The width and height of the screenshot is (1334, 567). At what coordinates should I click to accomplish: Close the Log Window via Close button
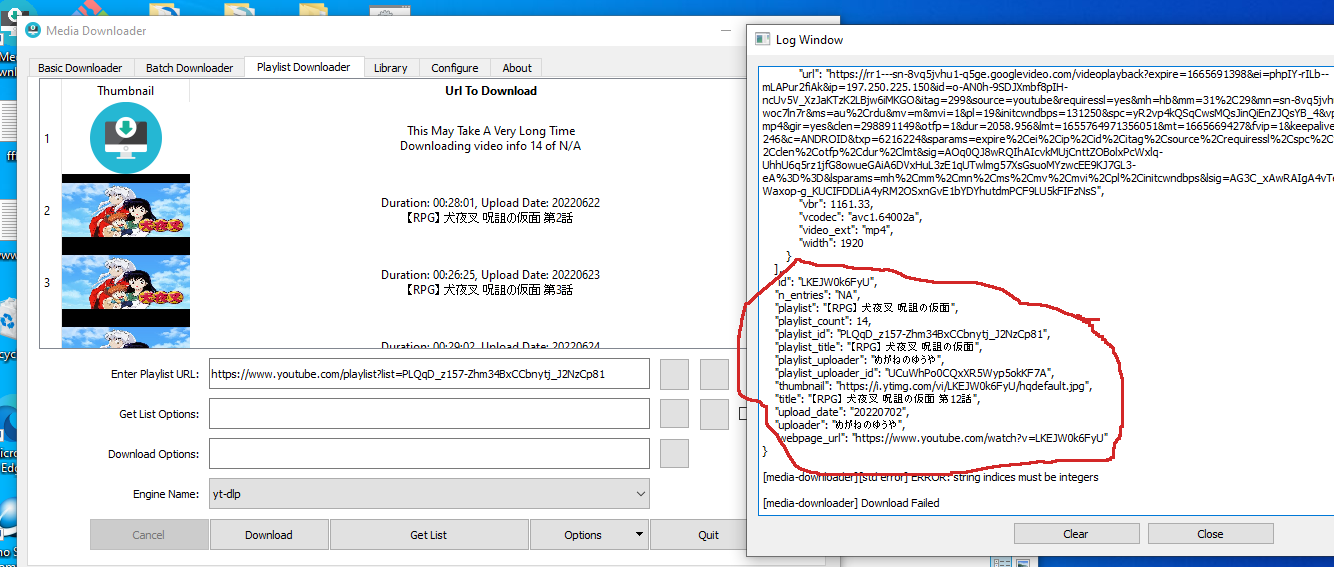click(1210, 533)
